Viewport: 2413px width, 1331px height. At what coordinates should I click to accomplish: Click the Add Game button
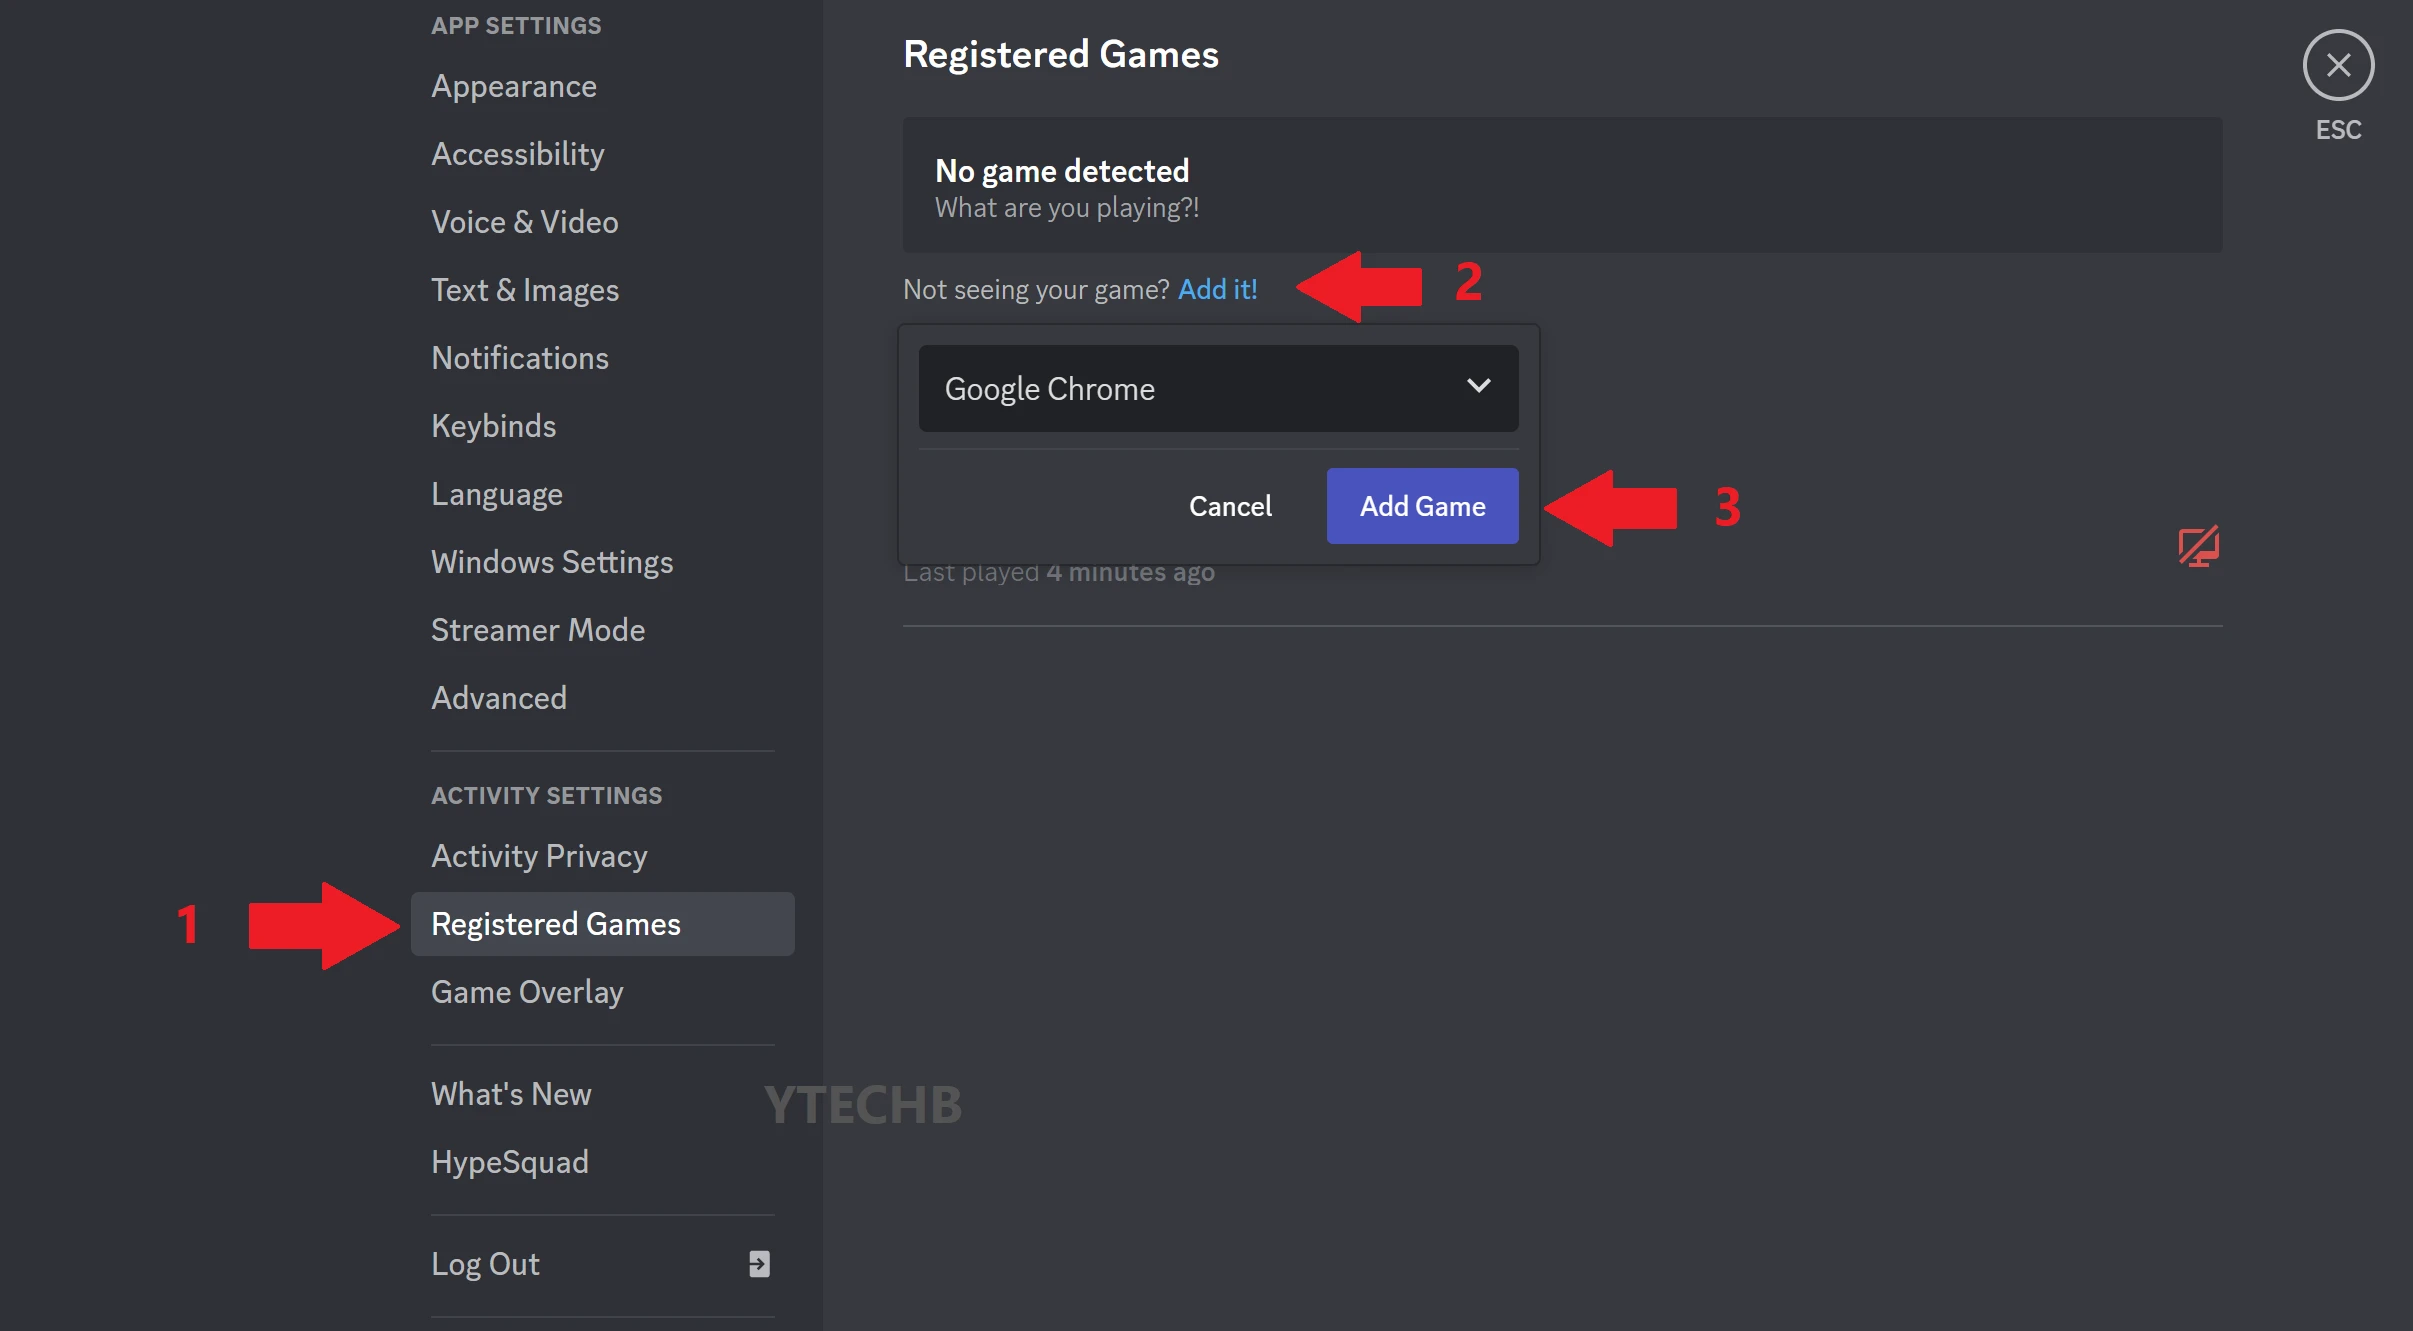coord(1421,506)
